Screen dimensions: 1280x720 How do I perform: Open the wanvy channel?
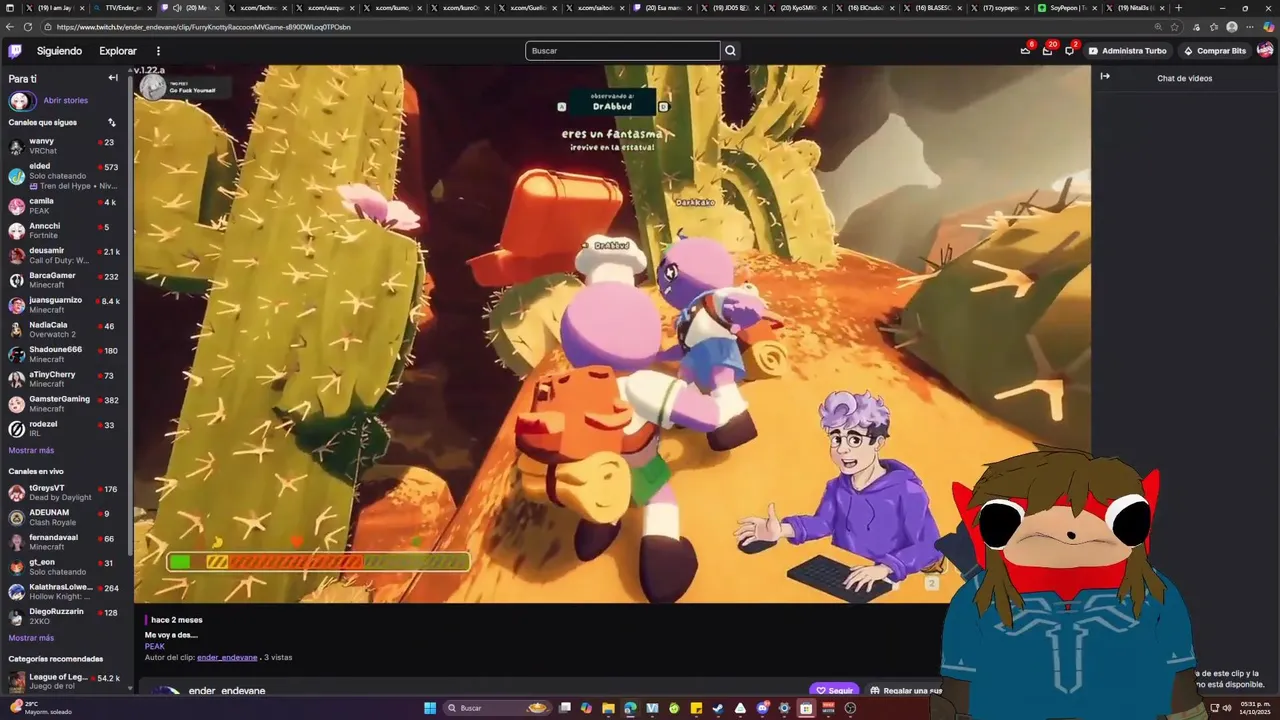pyautogui.click(x=65, y=146)
